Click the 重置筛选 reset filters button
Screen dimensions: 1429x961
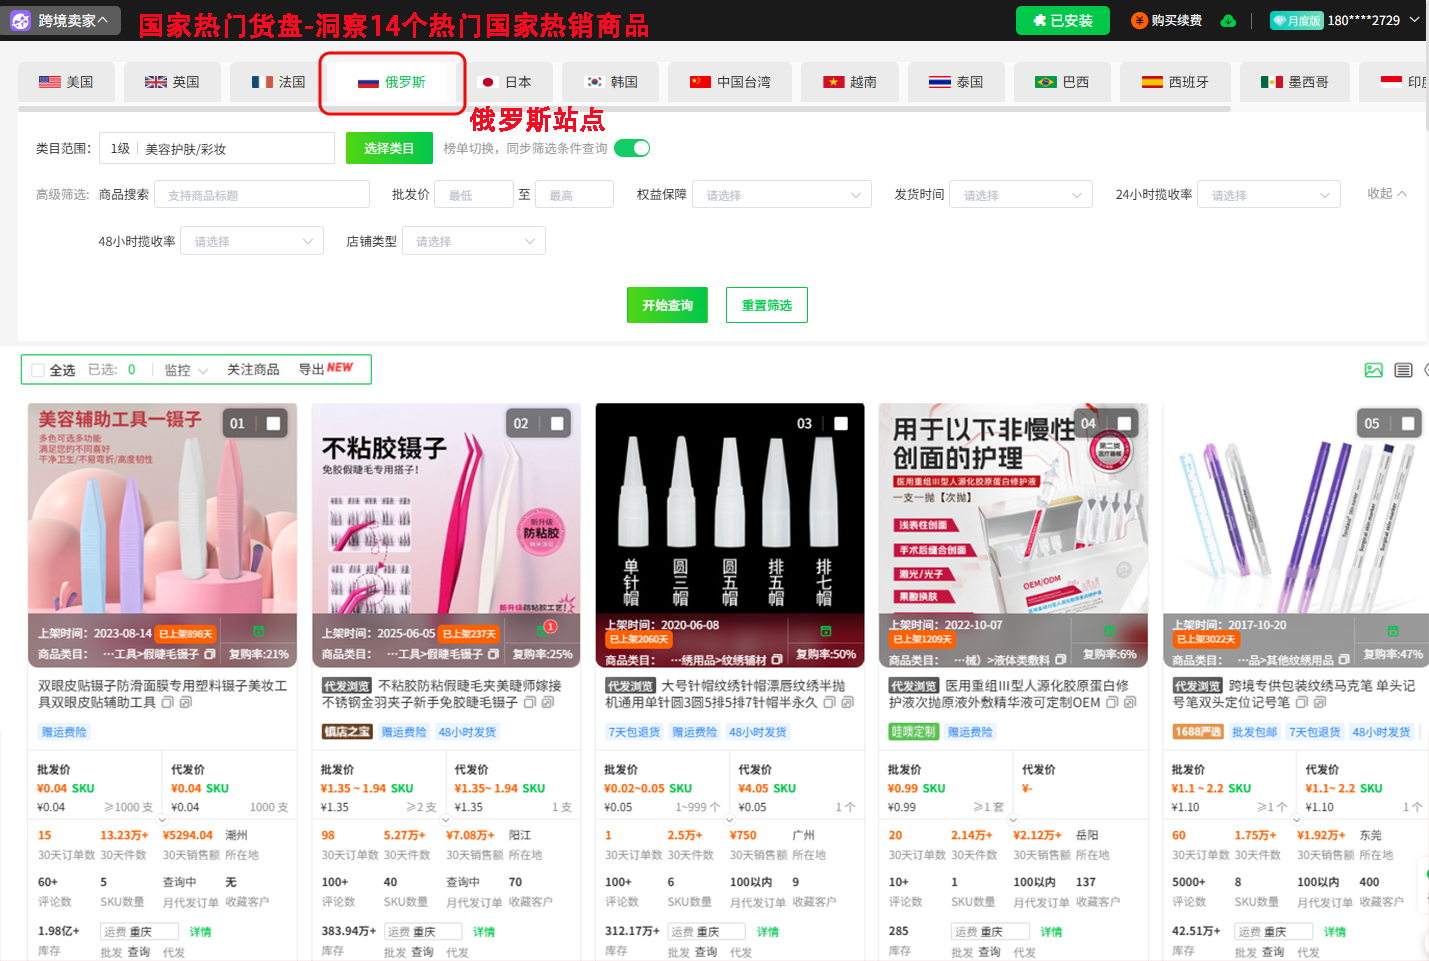766,305
